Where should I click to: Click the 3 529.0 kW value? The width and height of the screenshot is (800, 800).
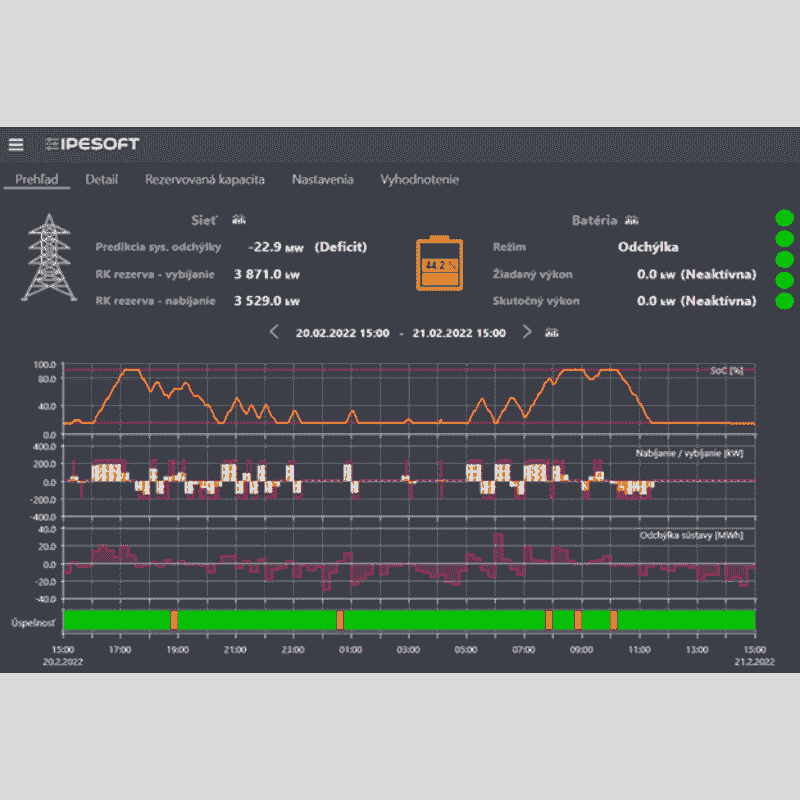click(267, 301)
